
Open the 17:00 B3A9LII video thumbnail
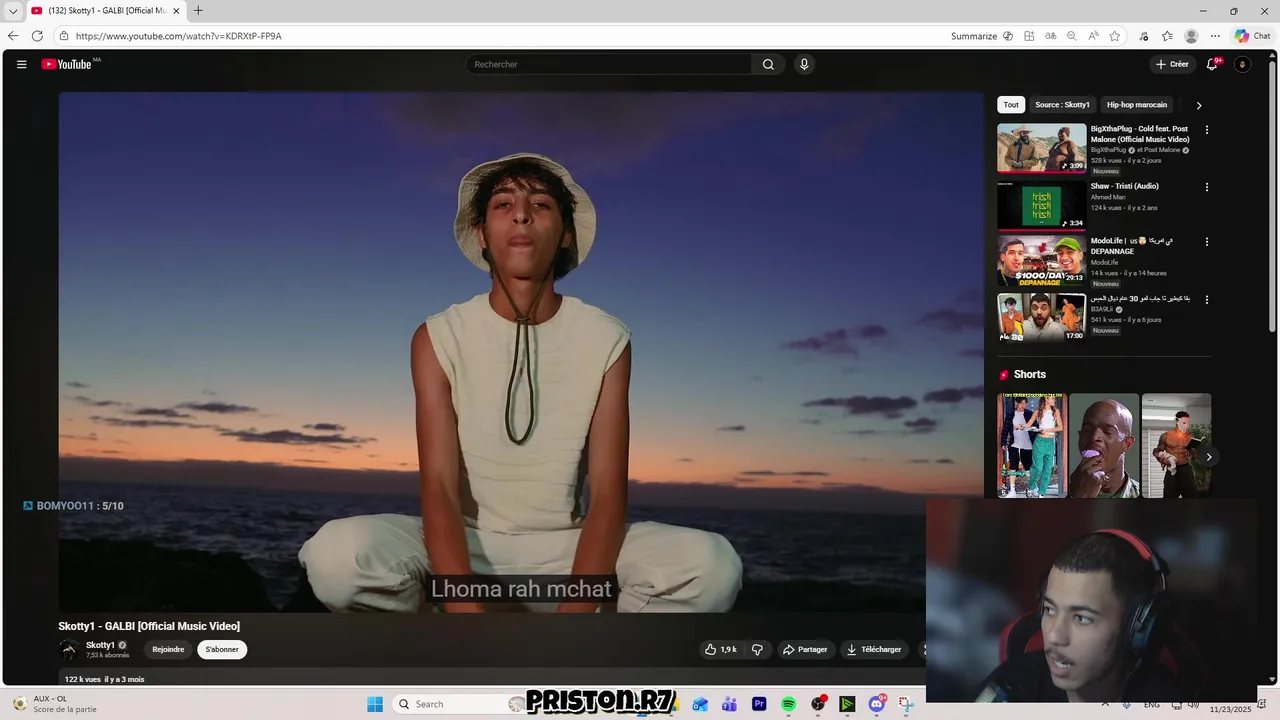(1041, 317)
